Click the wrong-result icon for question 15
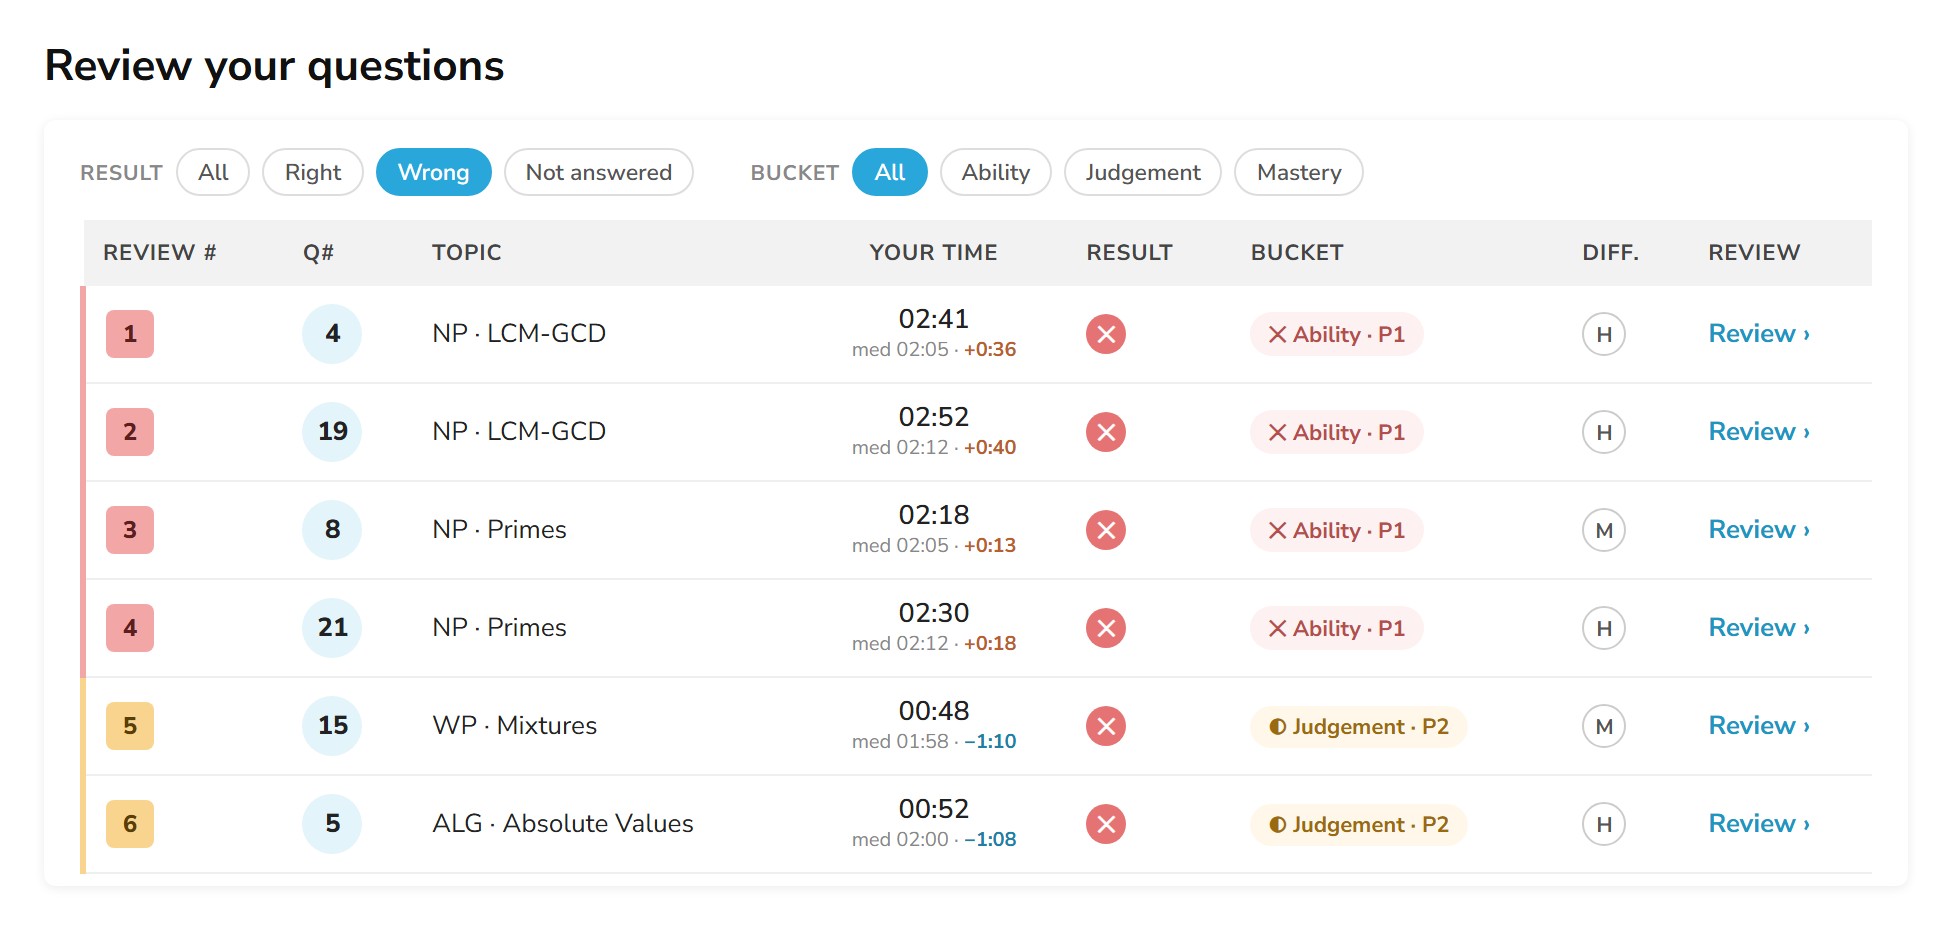Screen dimensions: 1952x934 1106,726
